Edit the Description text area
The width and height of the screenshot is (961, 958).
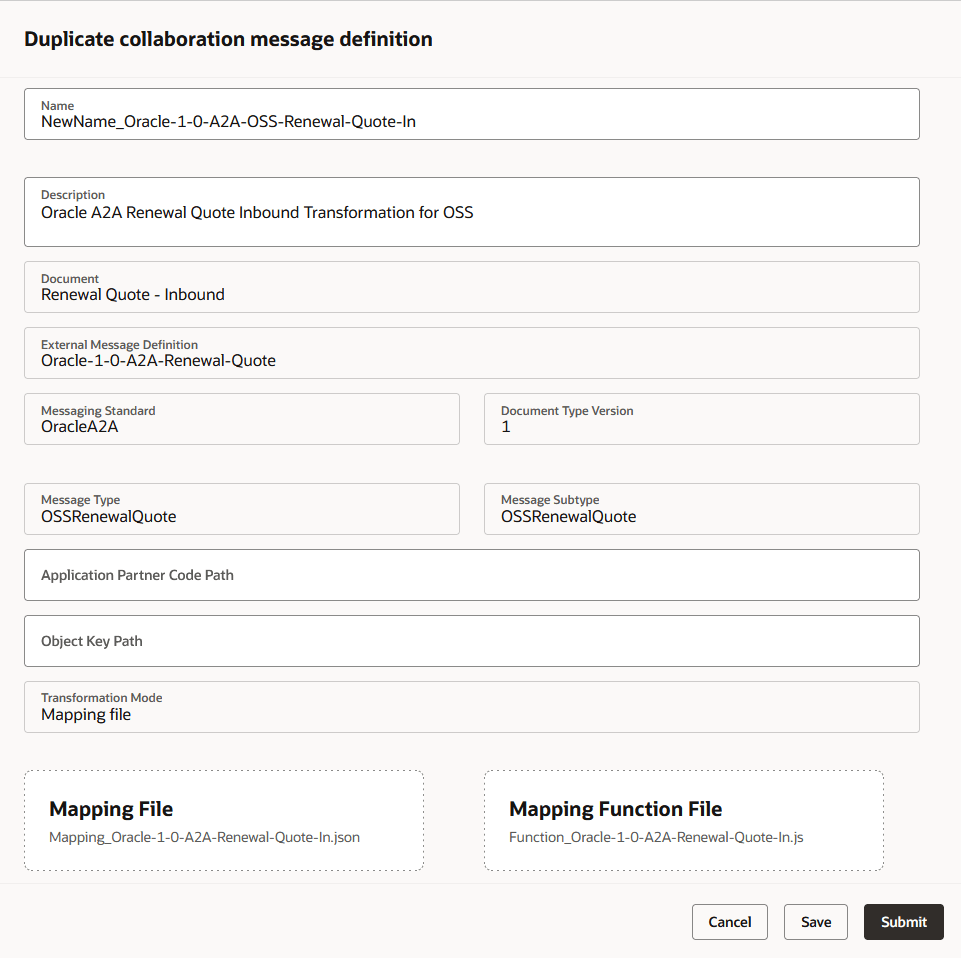(x=471, y=212)
